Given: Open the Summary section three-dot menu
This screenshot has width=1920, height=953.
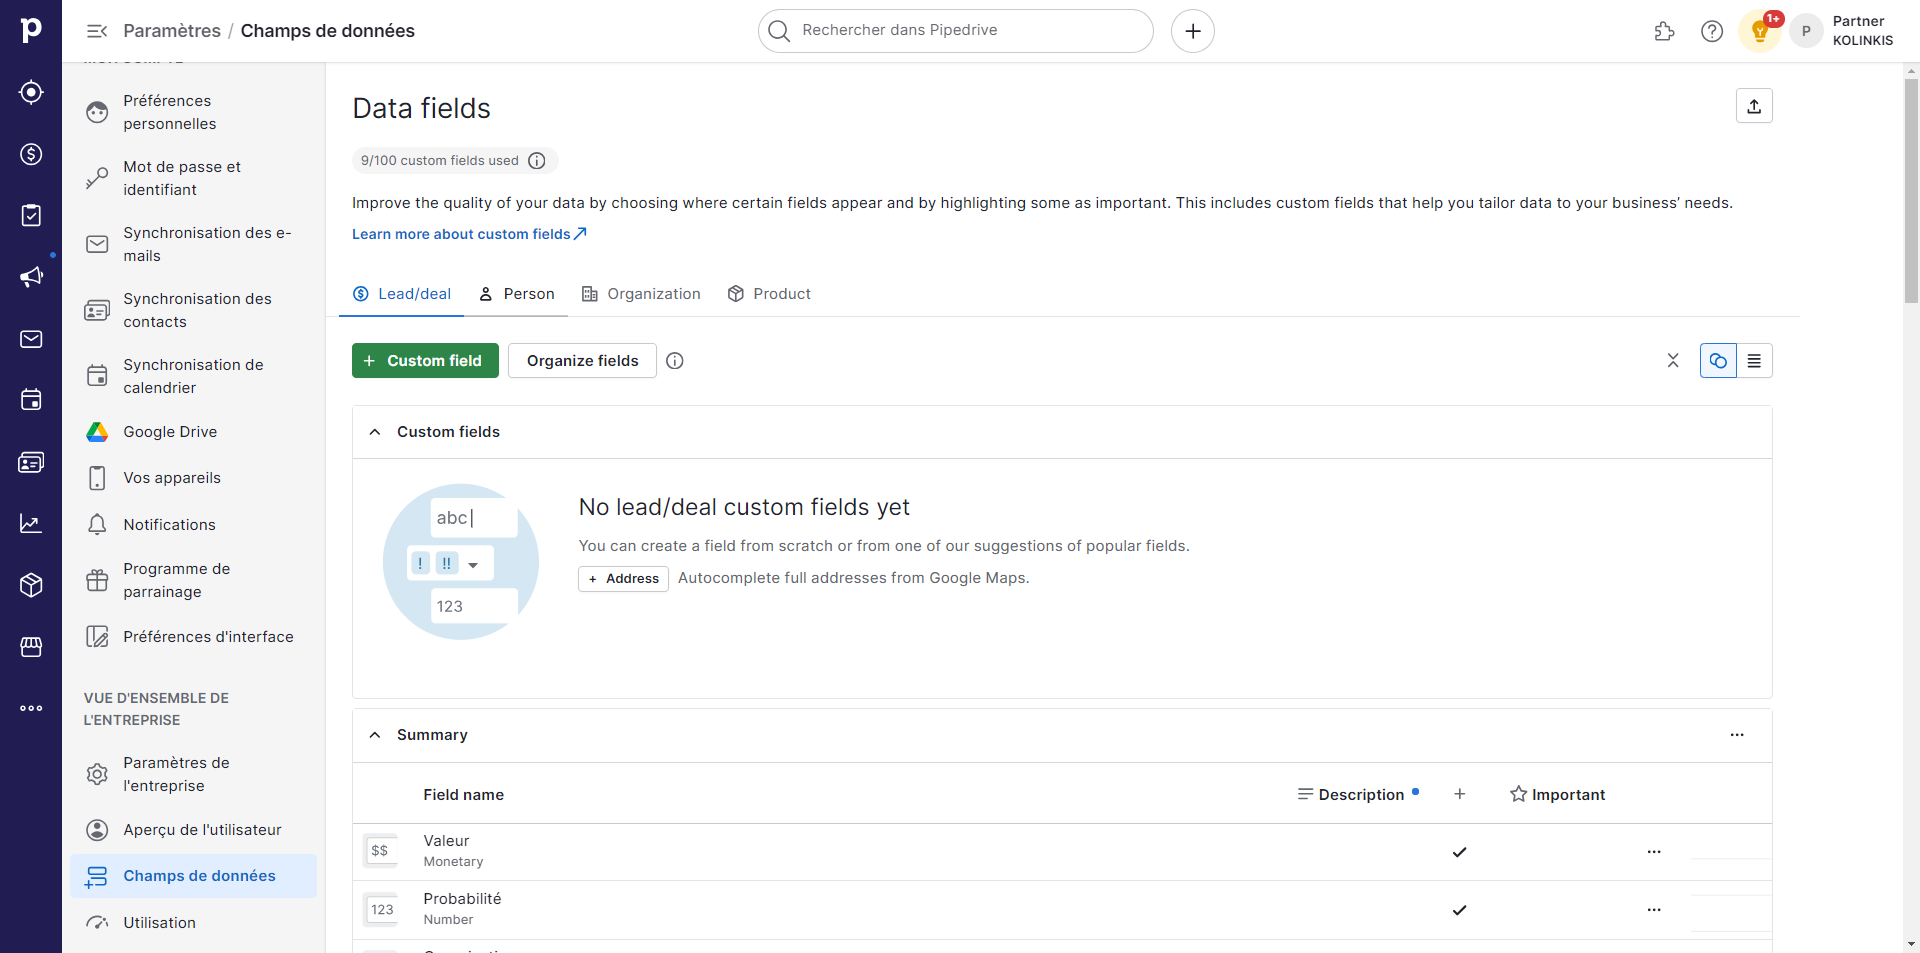Looking at the screenshot, I should pos(1737,735).
